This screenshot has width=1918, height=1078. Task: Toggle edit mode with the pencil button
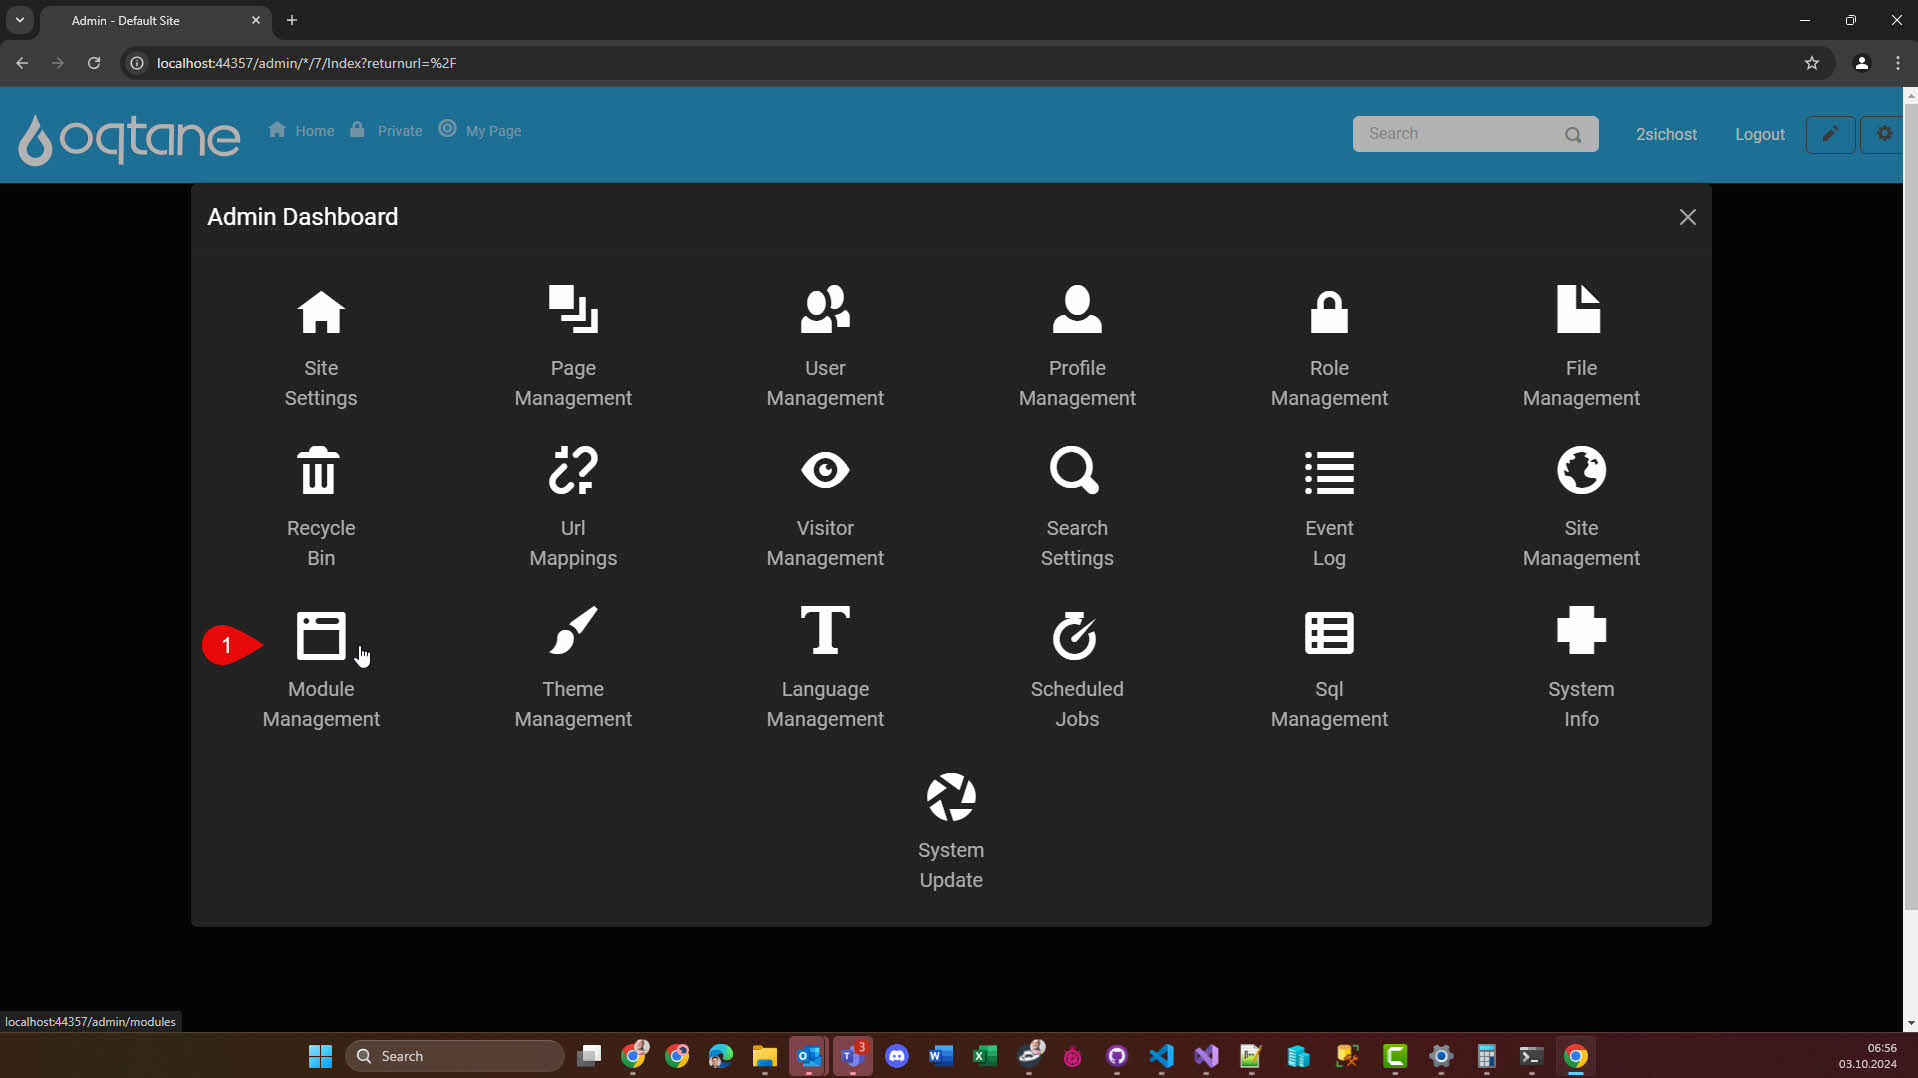click(x=1829, y=134)
